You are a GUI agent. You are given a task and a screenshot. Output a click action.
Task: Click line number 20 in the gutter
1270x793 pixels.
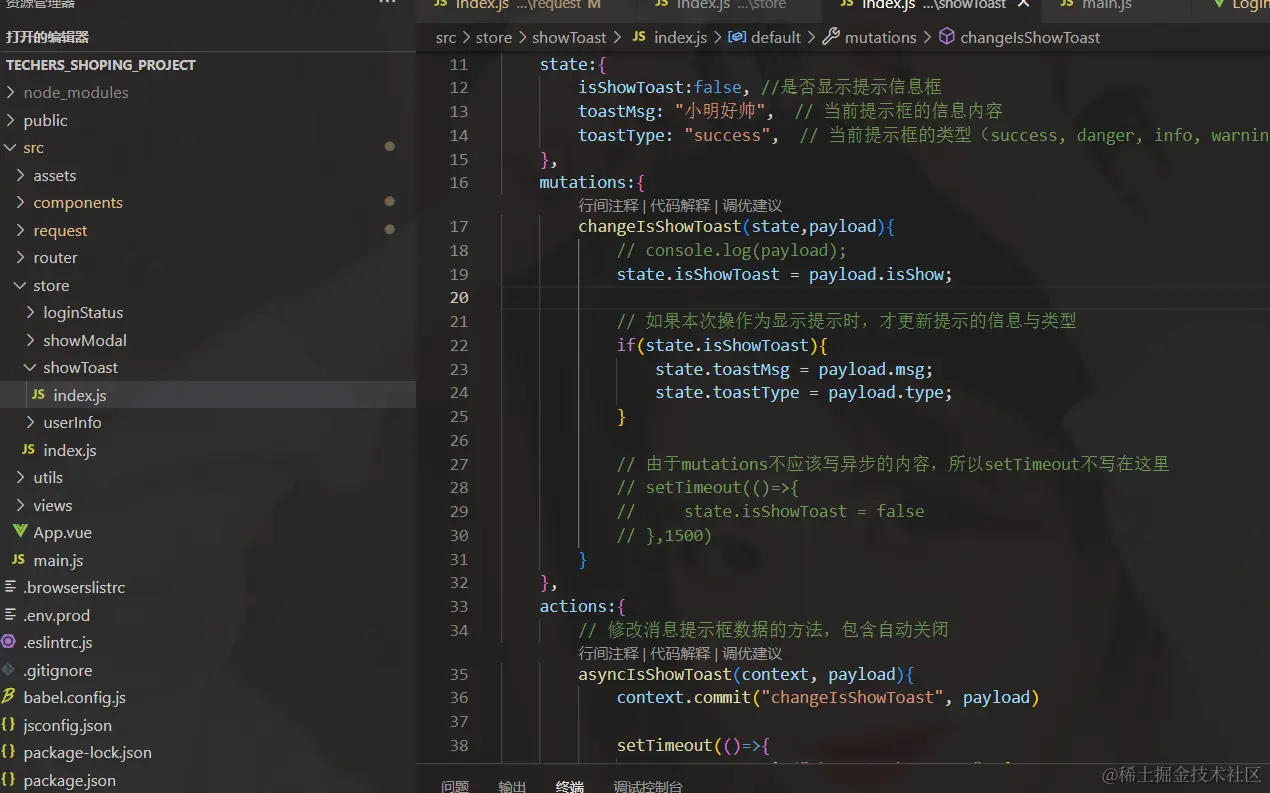point(458,297)
